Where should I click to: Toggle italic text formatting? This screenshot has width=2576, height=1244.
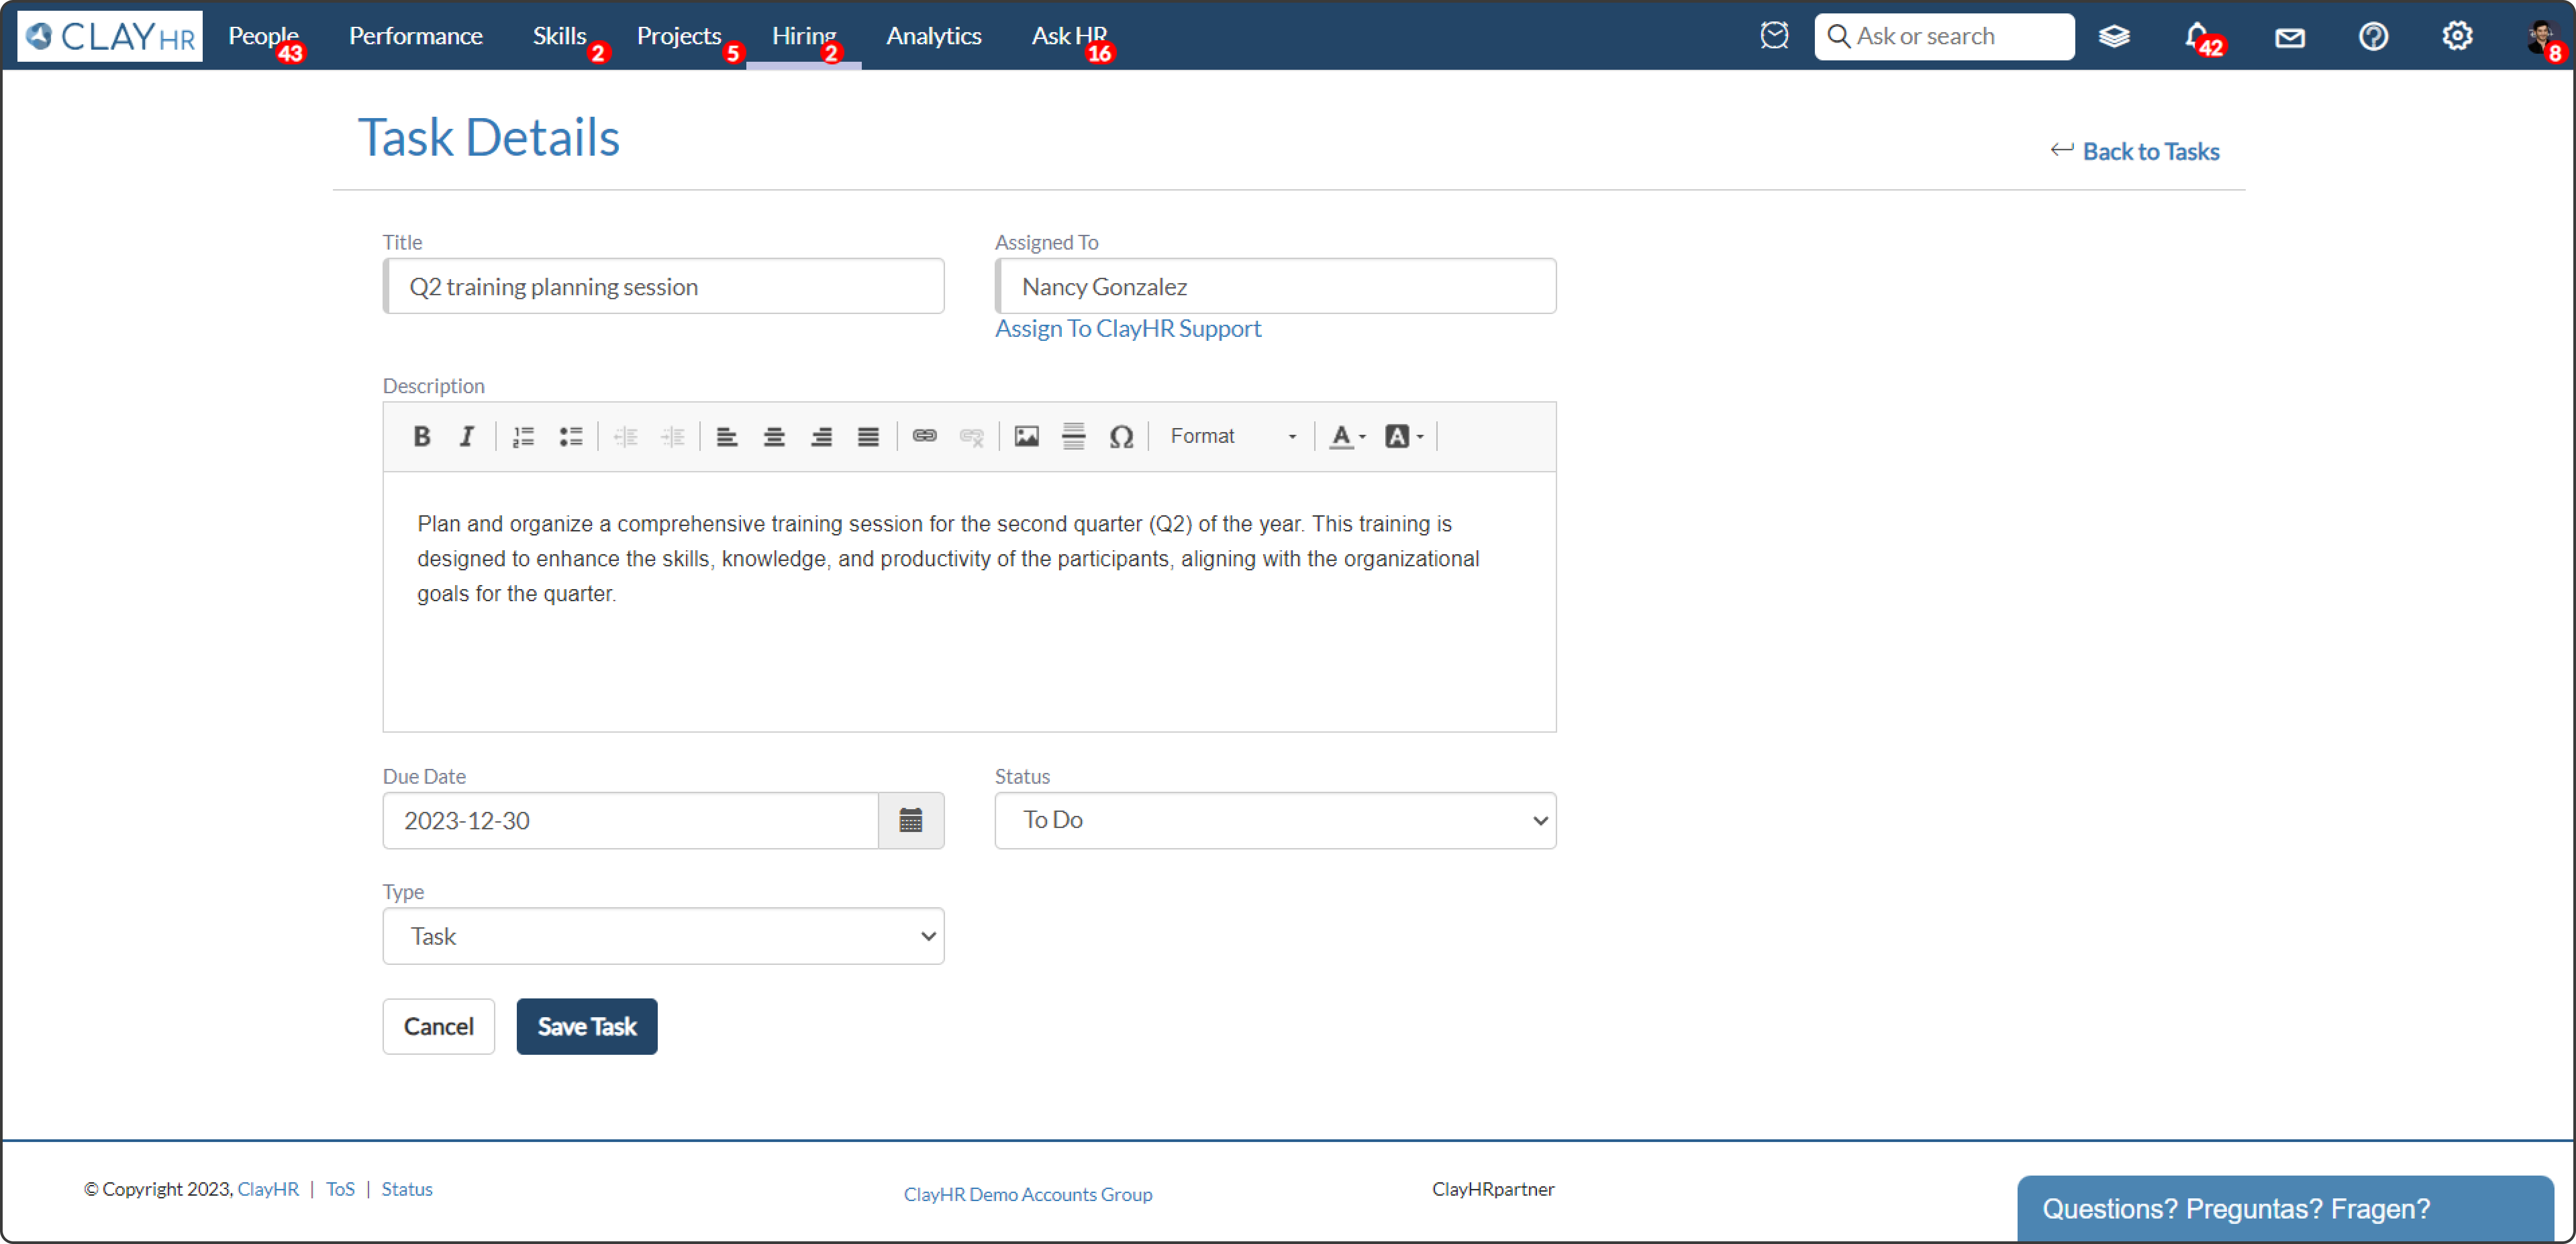pyautogui.click(x=466, y=437)
